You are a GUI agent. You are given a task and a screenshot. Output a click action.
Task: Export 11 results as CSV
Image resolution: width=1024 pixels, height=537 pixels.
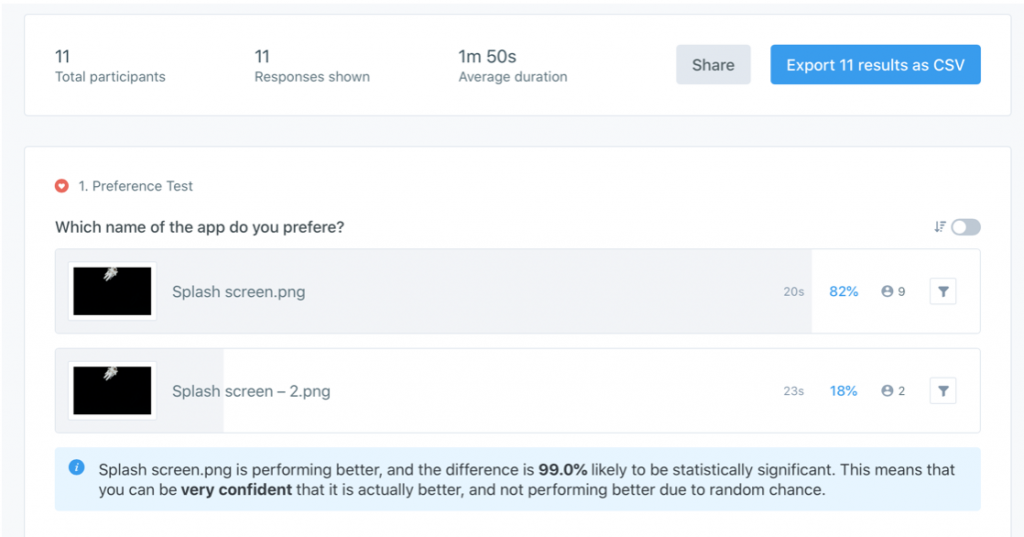tap(875, 65)
